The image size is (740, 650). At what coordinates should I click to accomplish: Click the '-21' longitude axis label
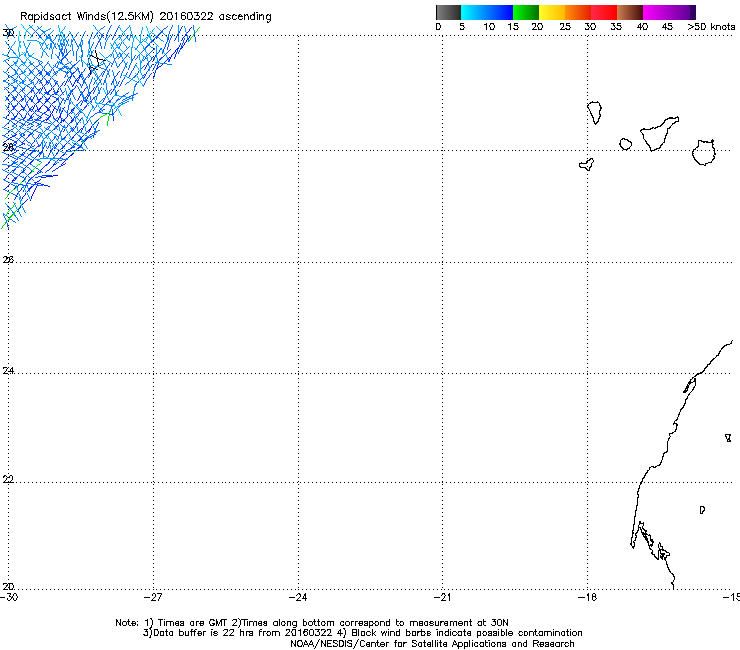click(442, 597)
